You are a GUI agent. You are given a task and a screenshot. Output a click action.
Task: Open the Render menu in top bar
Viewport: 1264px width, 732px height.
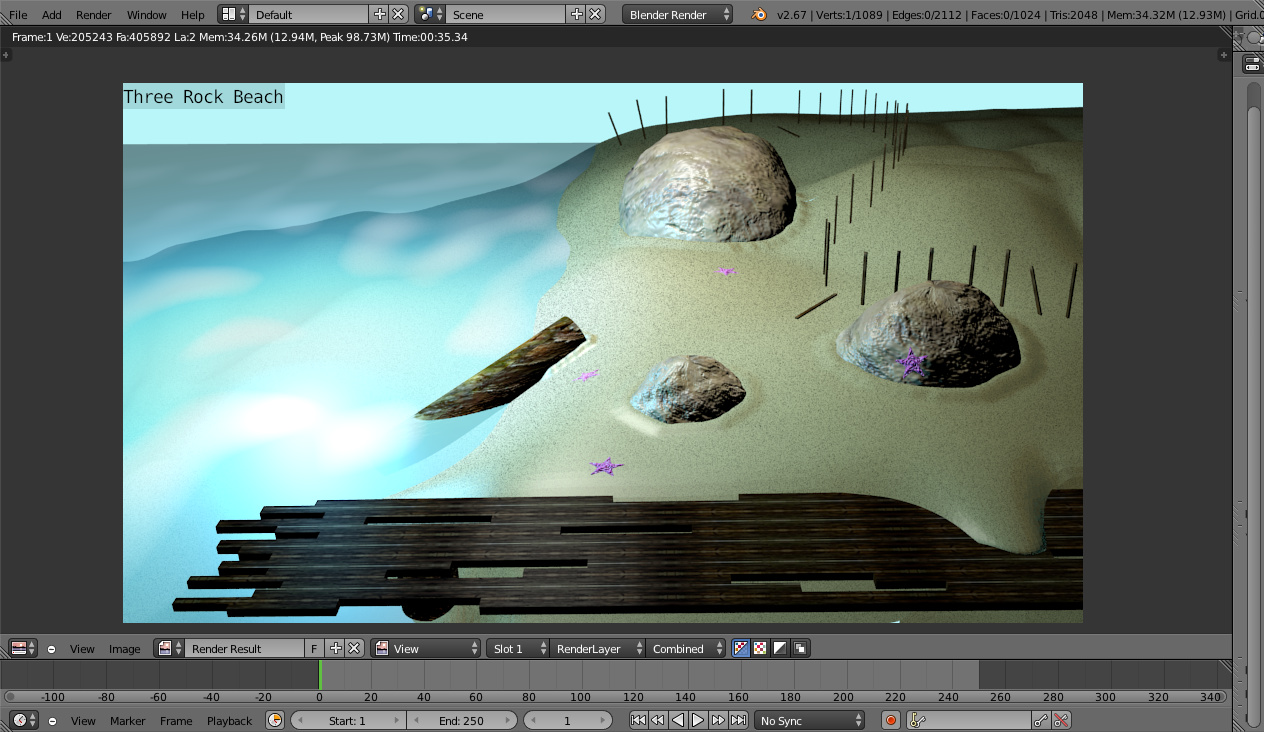[94, 15]
